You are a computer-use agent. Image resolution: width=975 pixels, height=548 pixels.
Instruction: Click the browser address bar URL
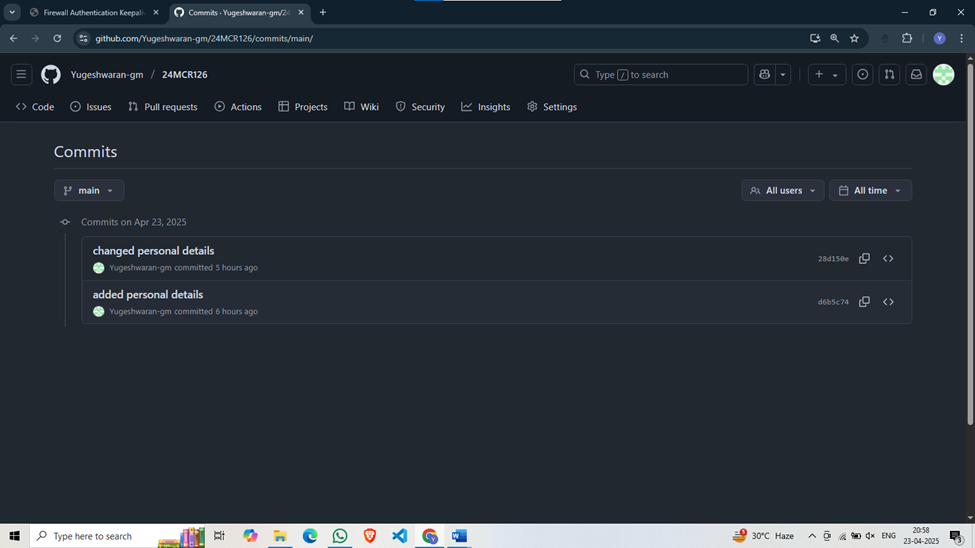tap(204, 39)
